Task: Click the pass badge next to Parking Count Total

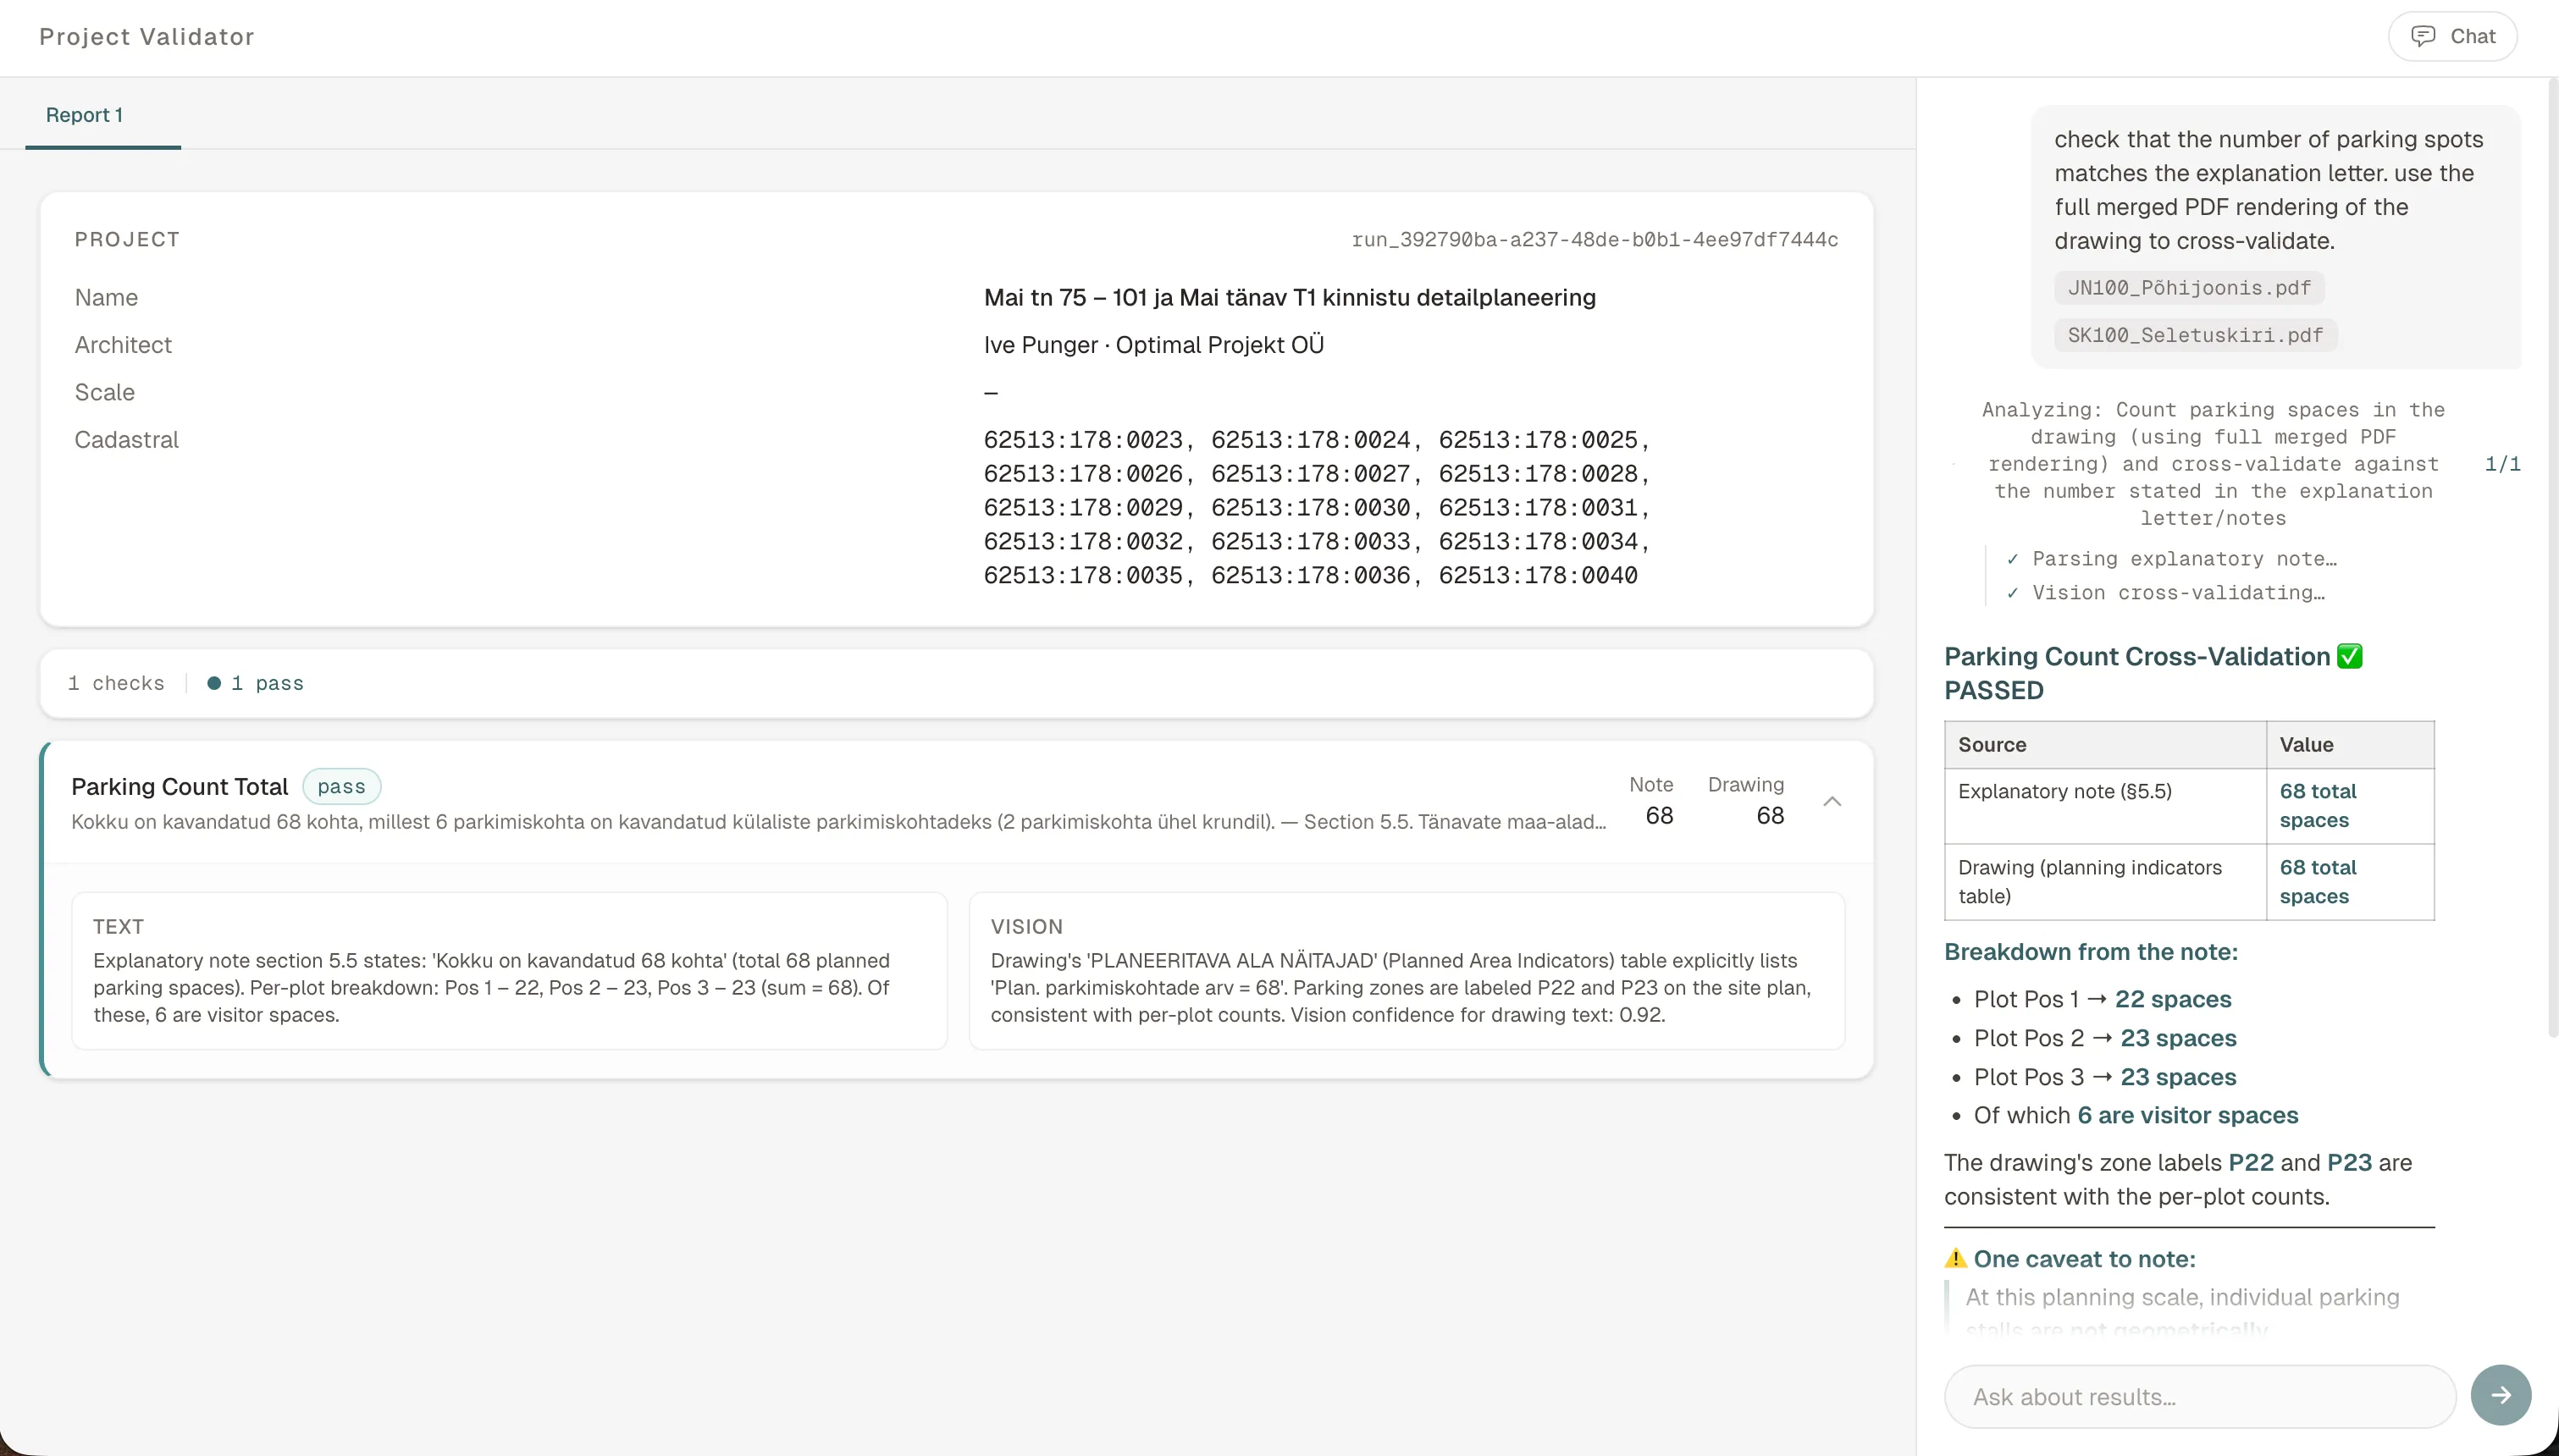Action: pyautogui.click(x=341, y=787)
